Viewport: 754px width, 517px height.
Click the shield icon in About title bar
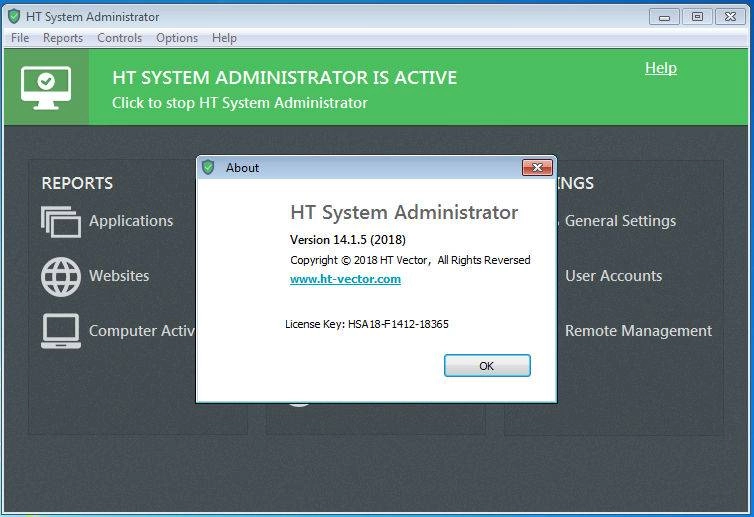(x=208, y=167)
